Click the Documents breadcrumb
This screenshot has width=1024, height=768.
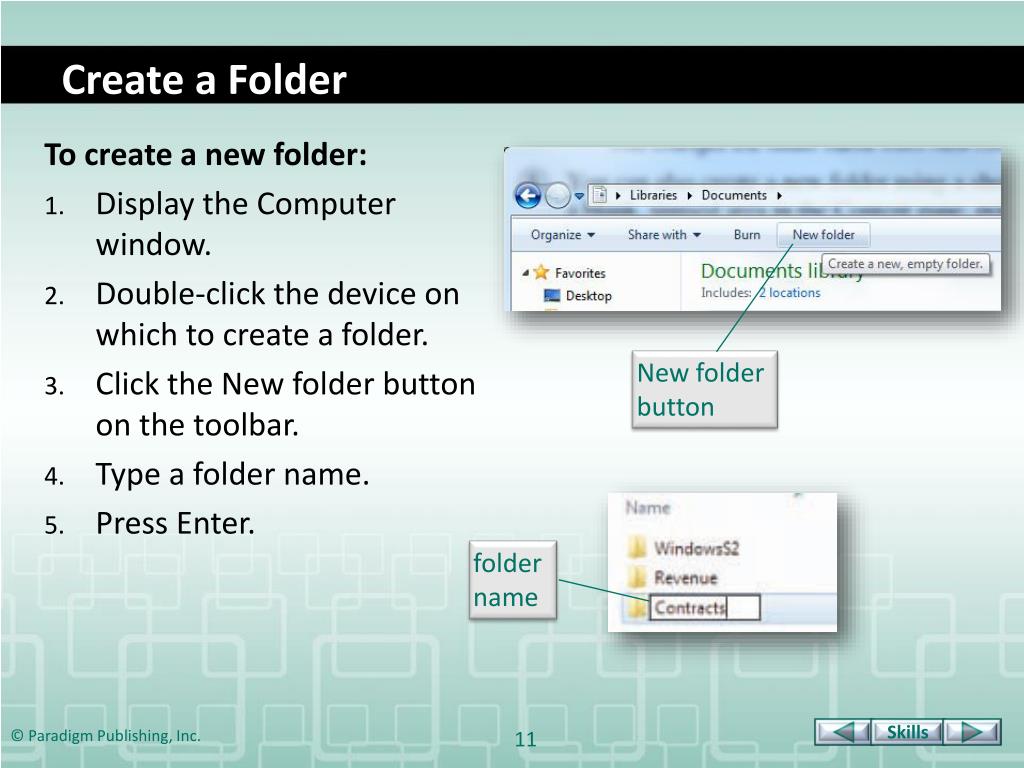coord(734,195)
